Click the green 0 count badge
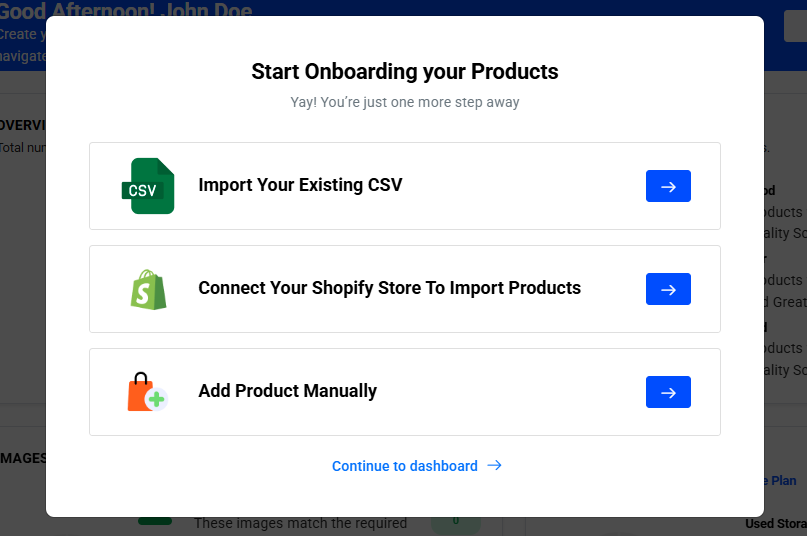The height and width of the screenshot is (536, 807). pos(455,521)
